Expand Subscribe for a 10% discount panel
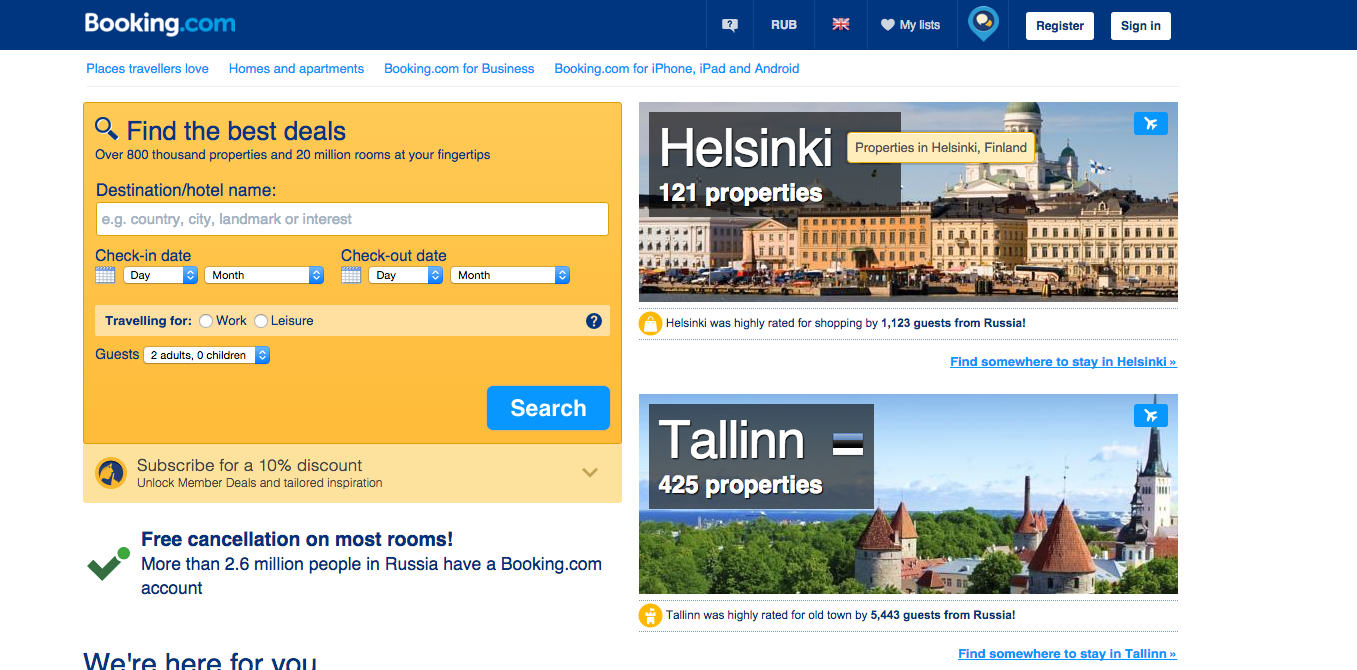The image size is (1357, 670). click(x=590, y=473)
